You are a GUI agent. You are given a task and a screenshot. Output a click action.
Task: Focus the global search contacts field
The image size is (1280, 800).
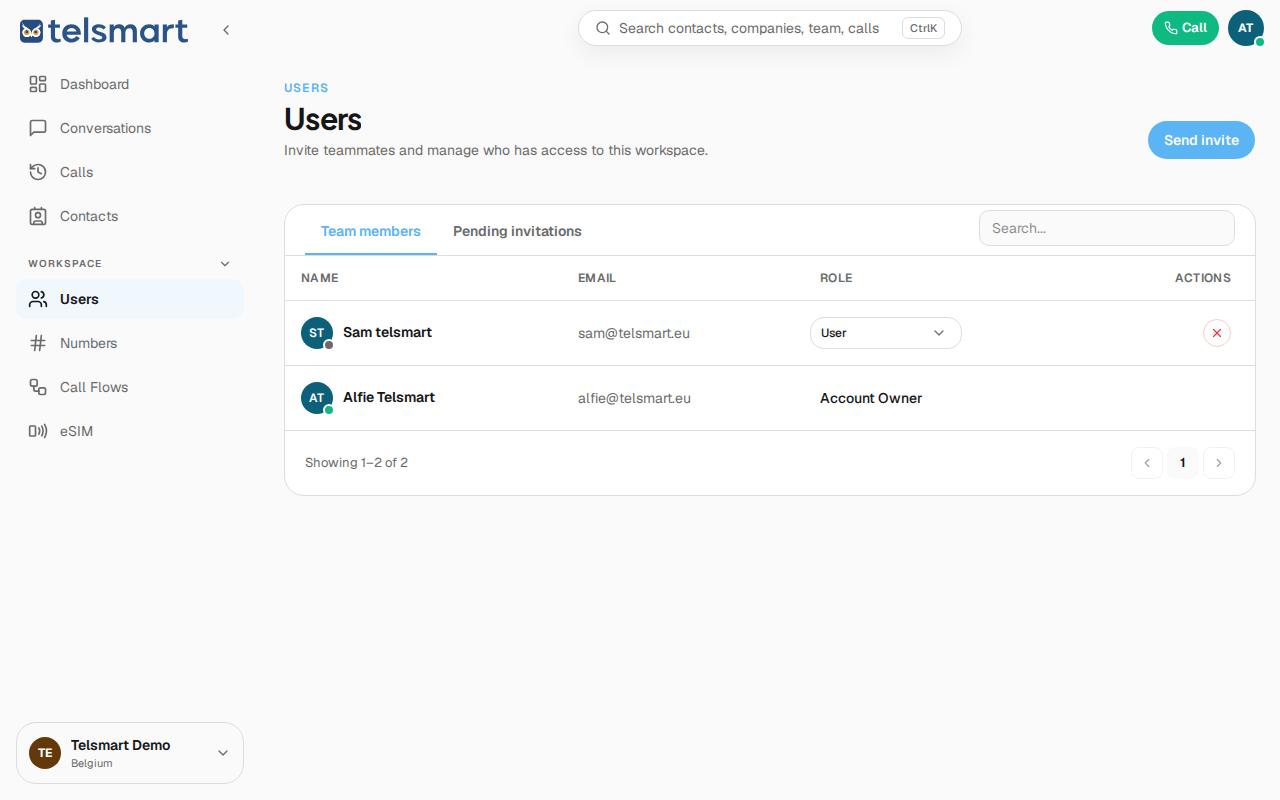coord(770,28)
